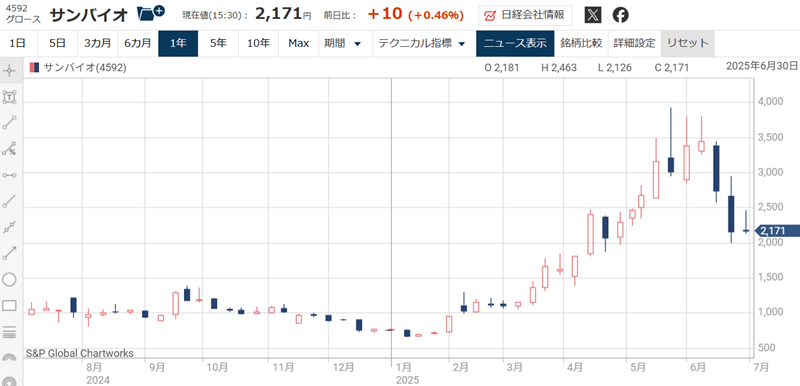This screenshot has height=386, width=800.
Task: Click the リセット reset button
Action: coord(688,43)
